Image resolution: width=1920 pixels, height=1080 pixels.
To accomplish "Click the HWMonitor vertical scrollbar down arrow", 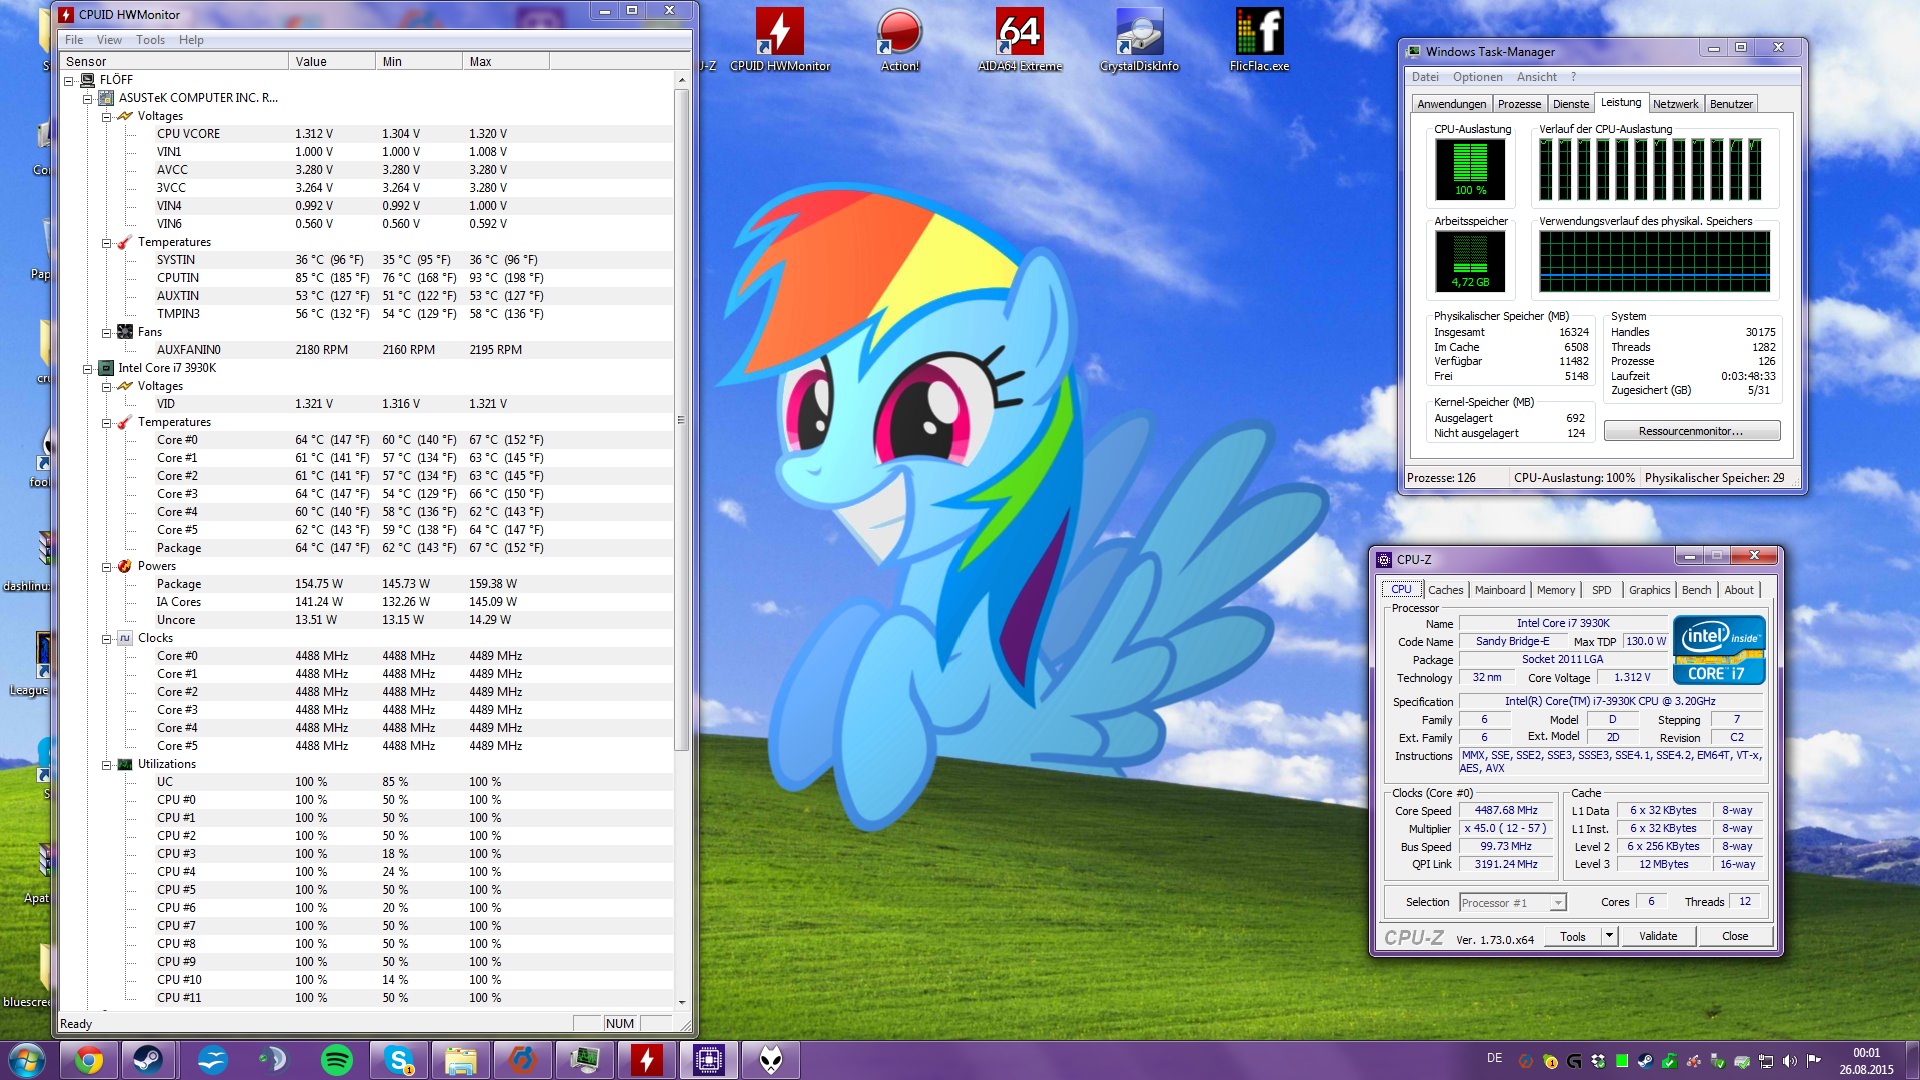I will [x=682, y=1002].
